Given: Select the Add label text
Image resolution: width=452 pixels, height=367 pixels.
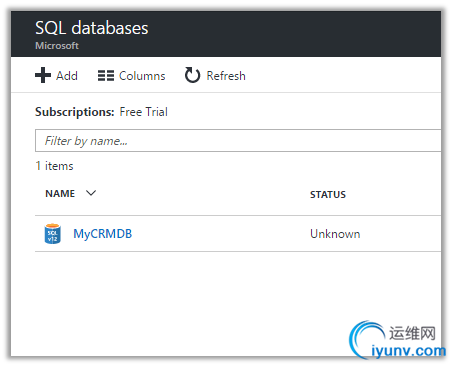Looking at the screenshot, I should click(67, 76).
